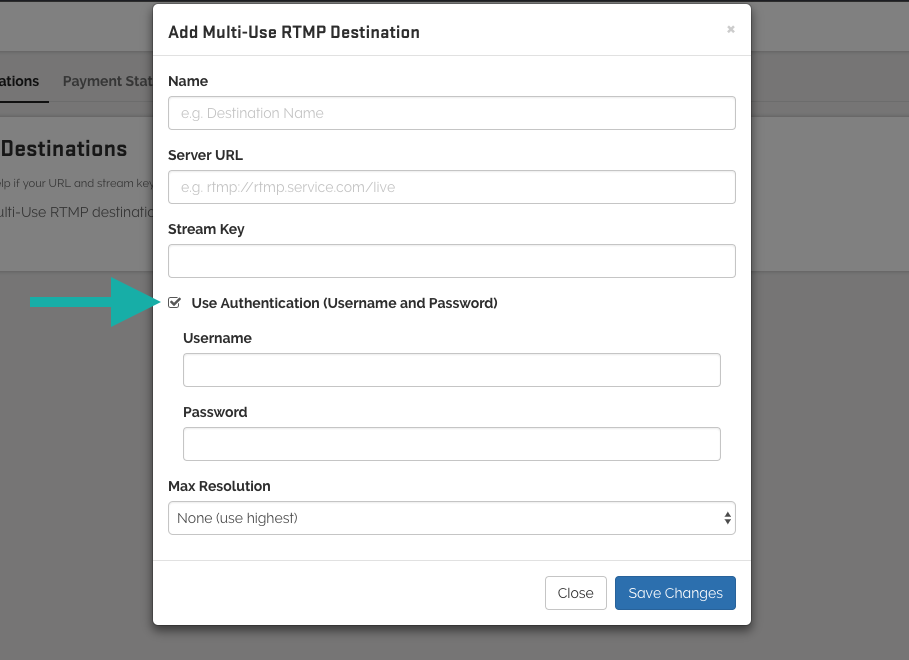This screenshot has width=909, height=660.
Task: Switch to the Payment Status tab behind the dialog
Action: (x=106, y=82)
